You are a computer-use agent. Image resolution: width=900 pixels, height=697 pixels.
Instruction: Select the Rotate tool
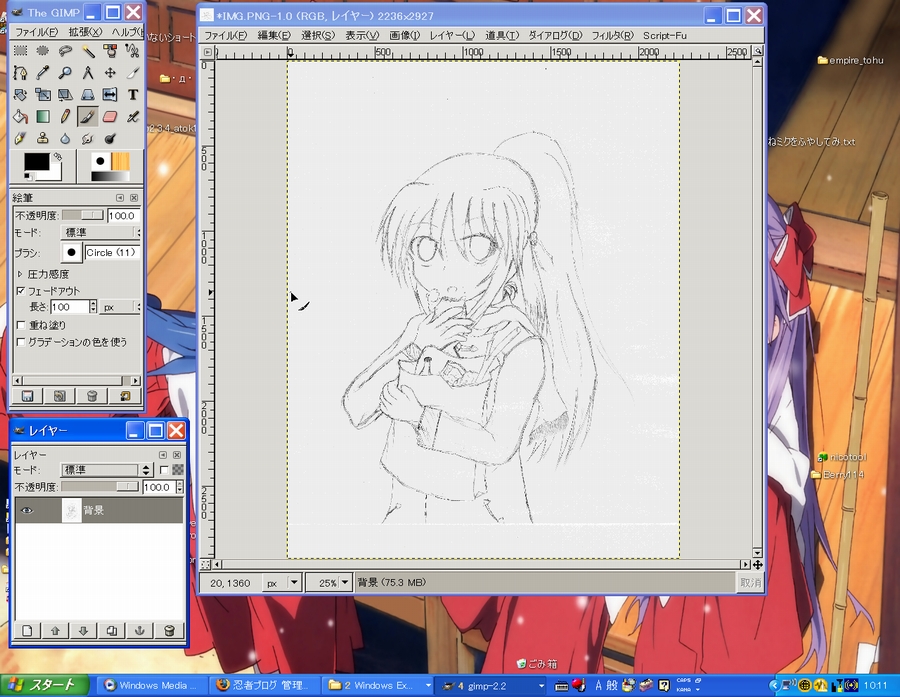point(20,95)
